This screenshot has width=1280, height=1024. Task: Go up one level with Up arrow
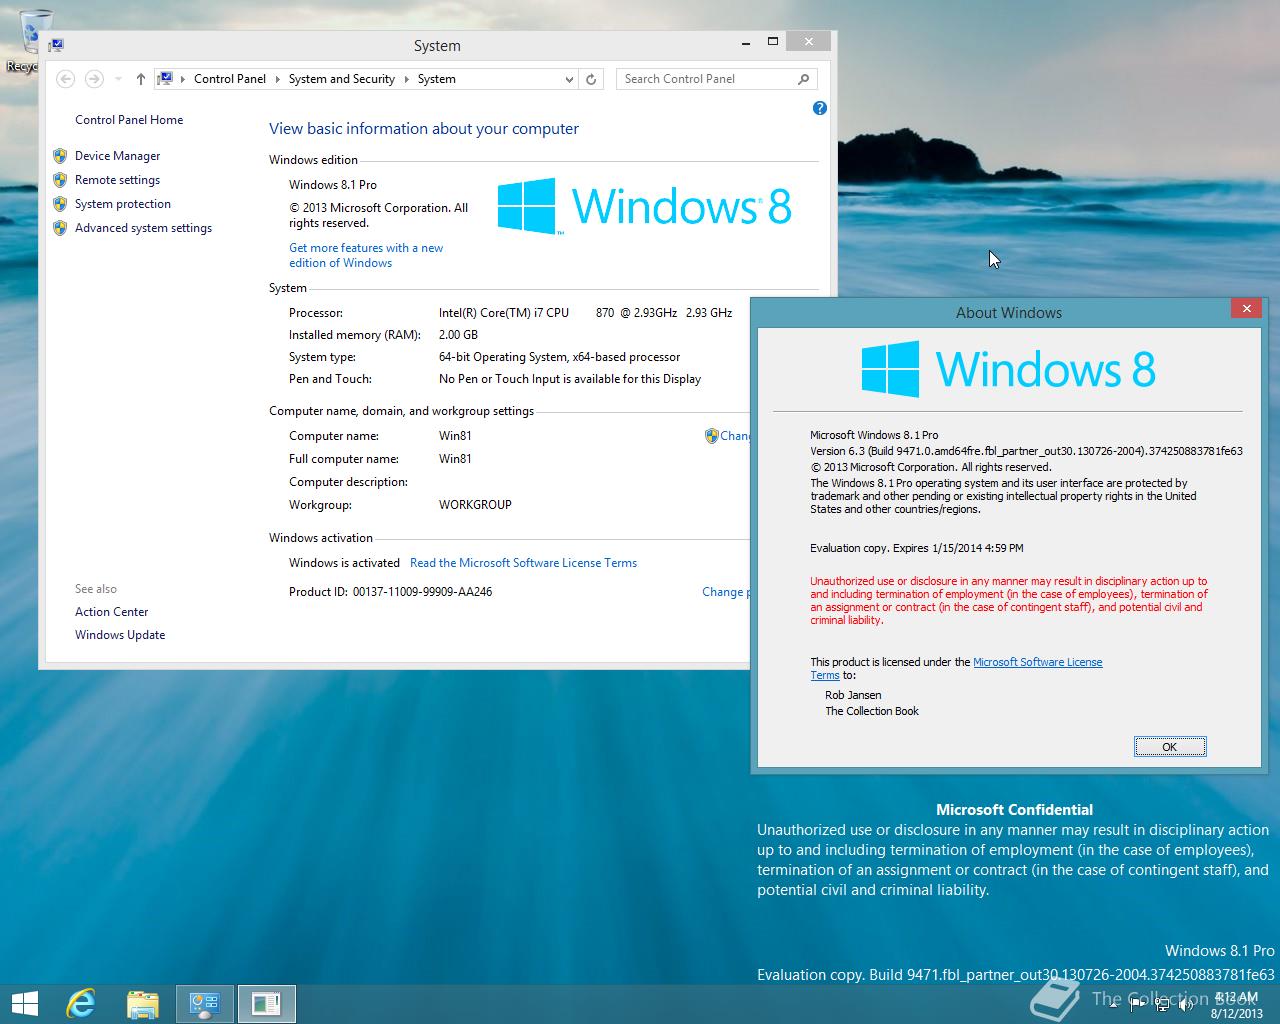140,79
